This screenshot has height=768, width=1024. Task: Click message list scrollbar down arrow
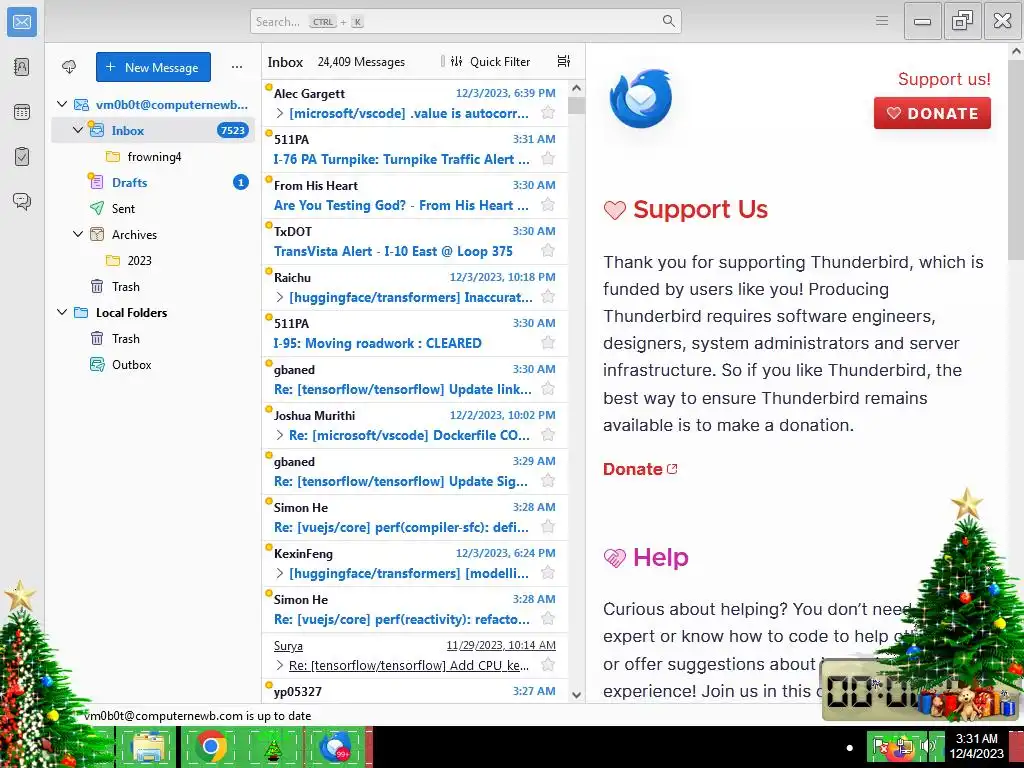(576, 695)
